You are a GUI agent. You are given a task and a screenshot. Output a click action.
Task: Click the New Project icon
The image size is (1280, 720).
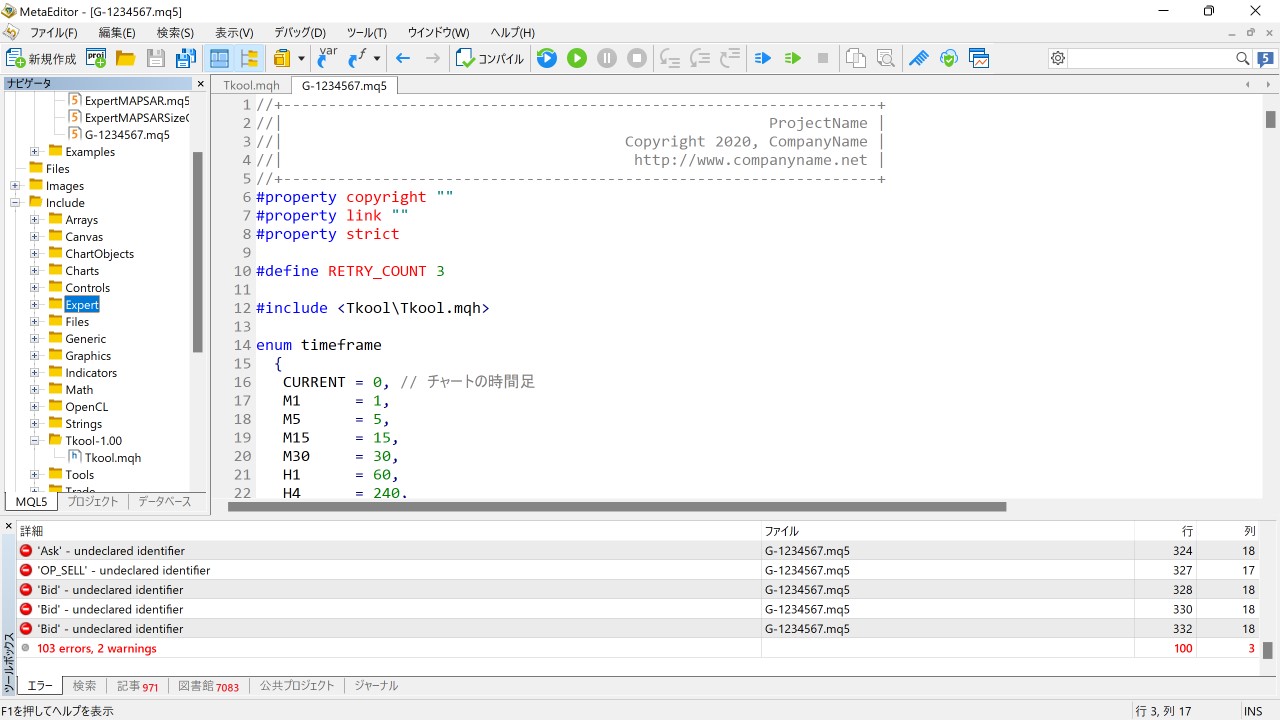(x=96, y=58)
